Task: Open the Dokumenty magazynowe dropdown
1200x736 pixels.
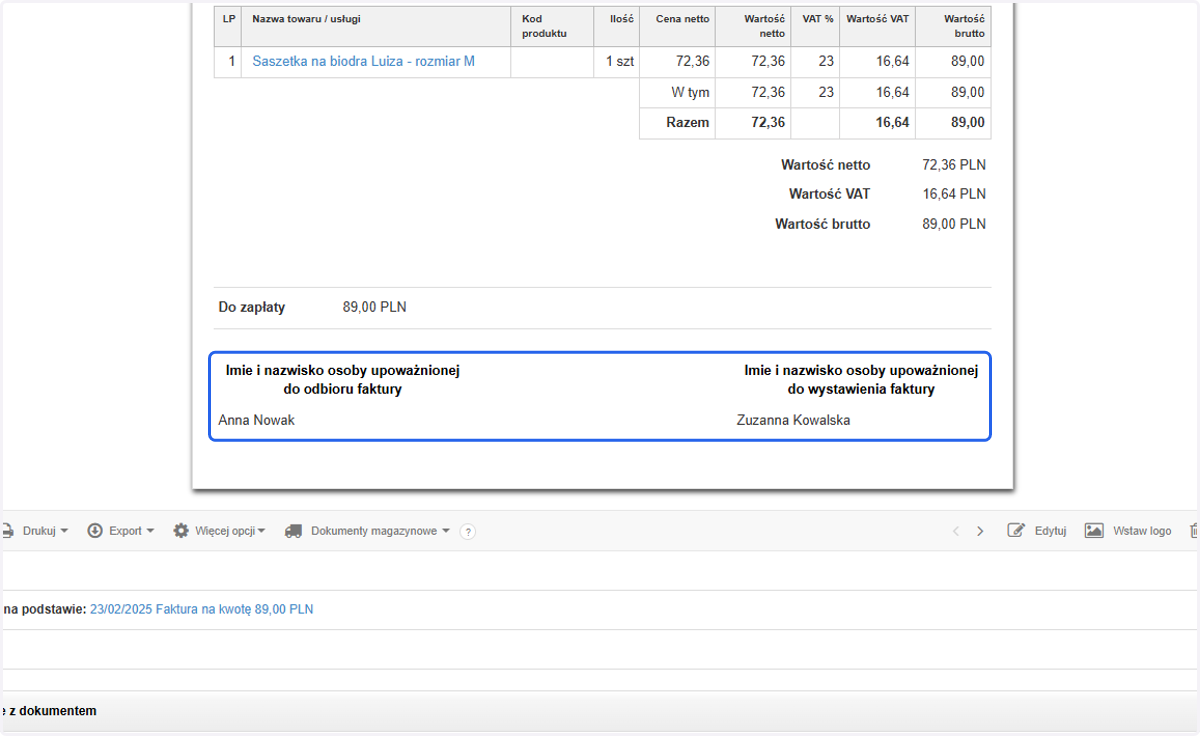Action: (x=368, y=531)
